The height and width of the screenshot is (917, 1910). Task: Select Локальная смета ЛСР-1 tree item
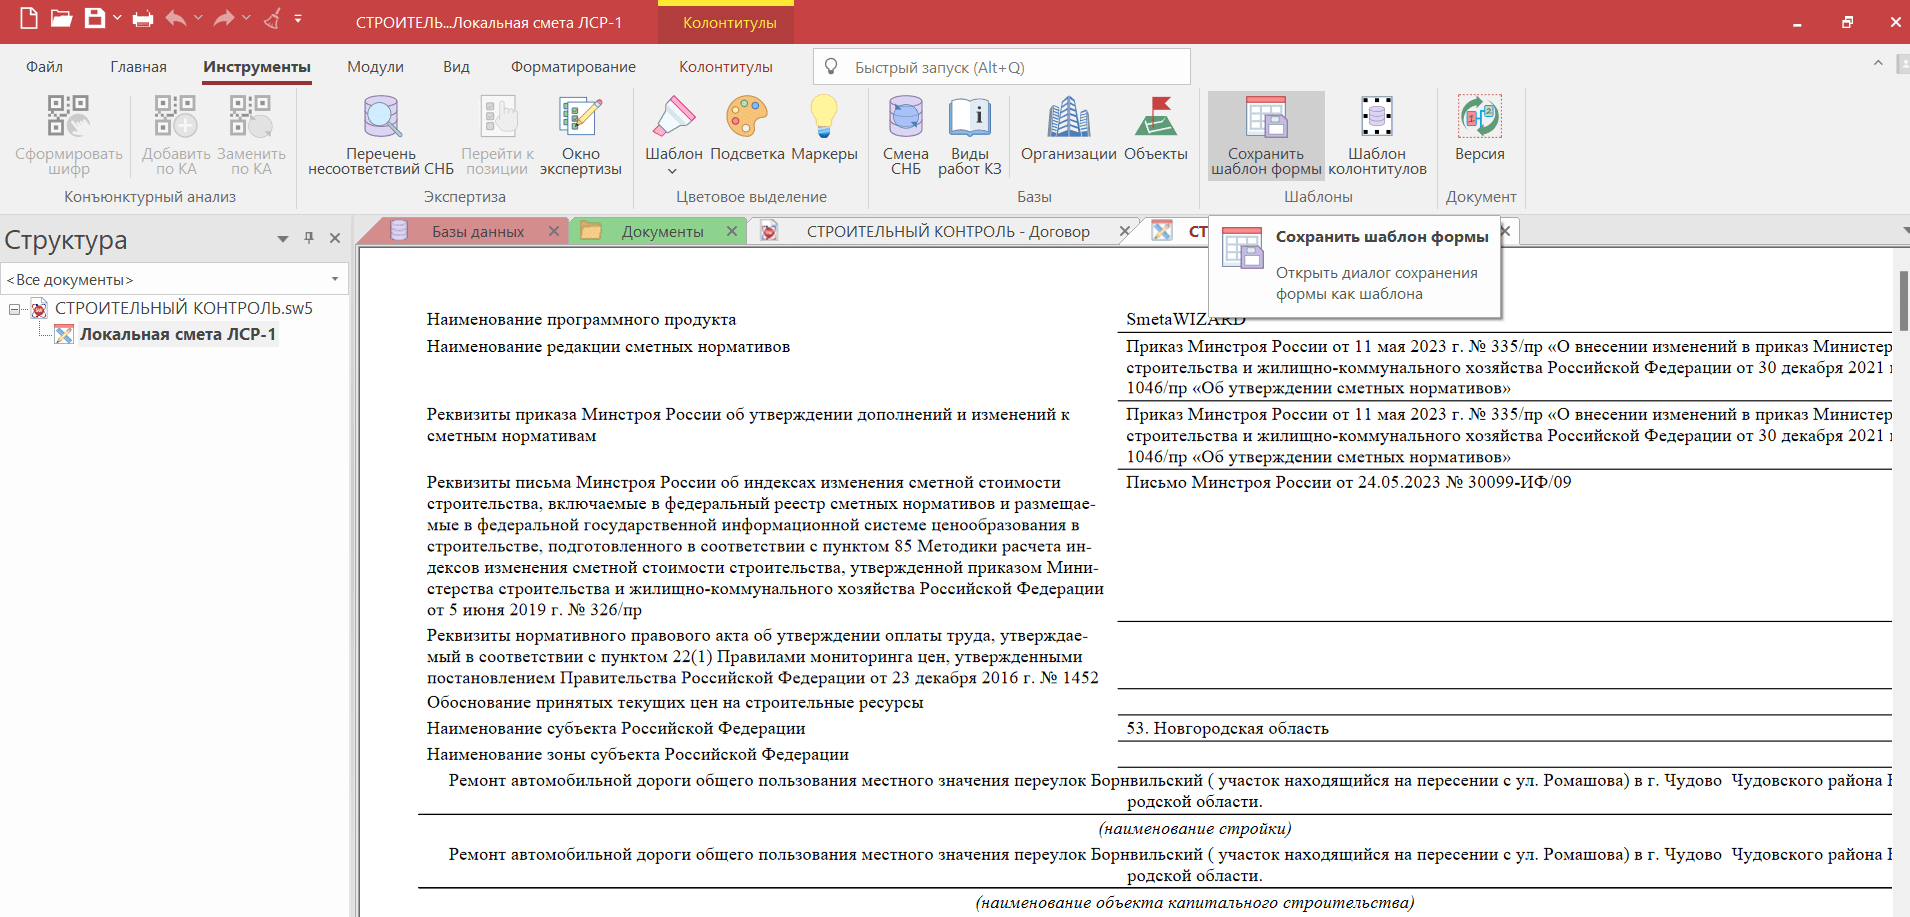(x=178, y=334)
